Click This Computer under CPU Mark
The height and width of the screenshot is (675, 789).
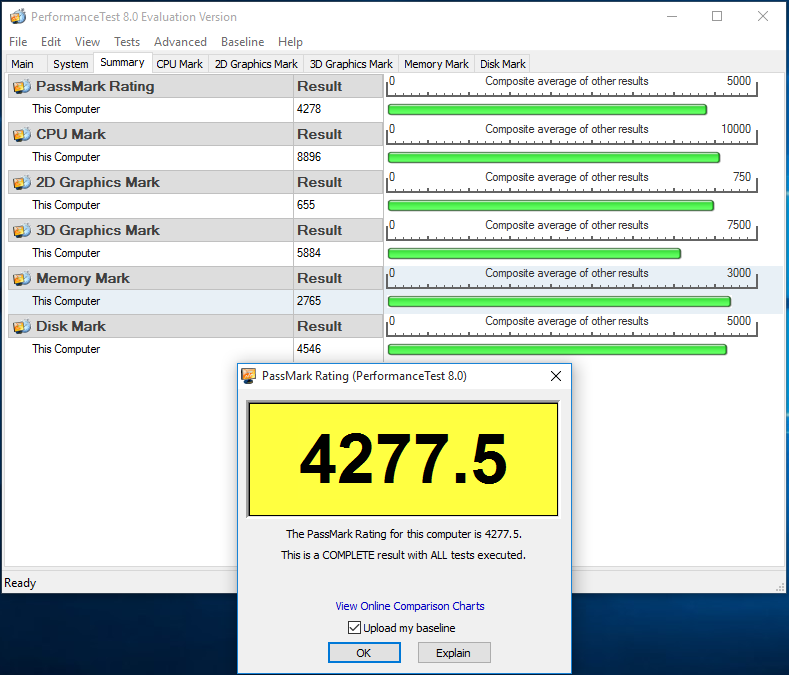tap(66, 157)
